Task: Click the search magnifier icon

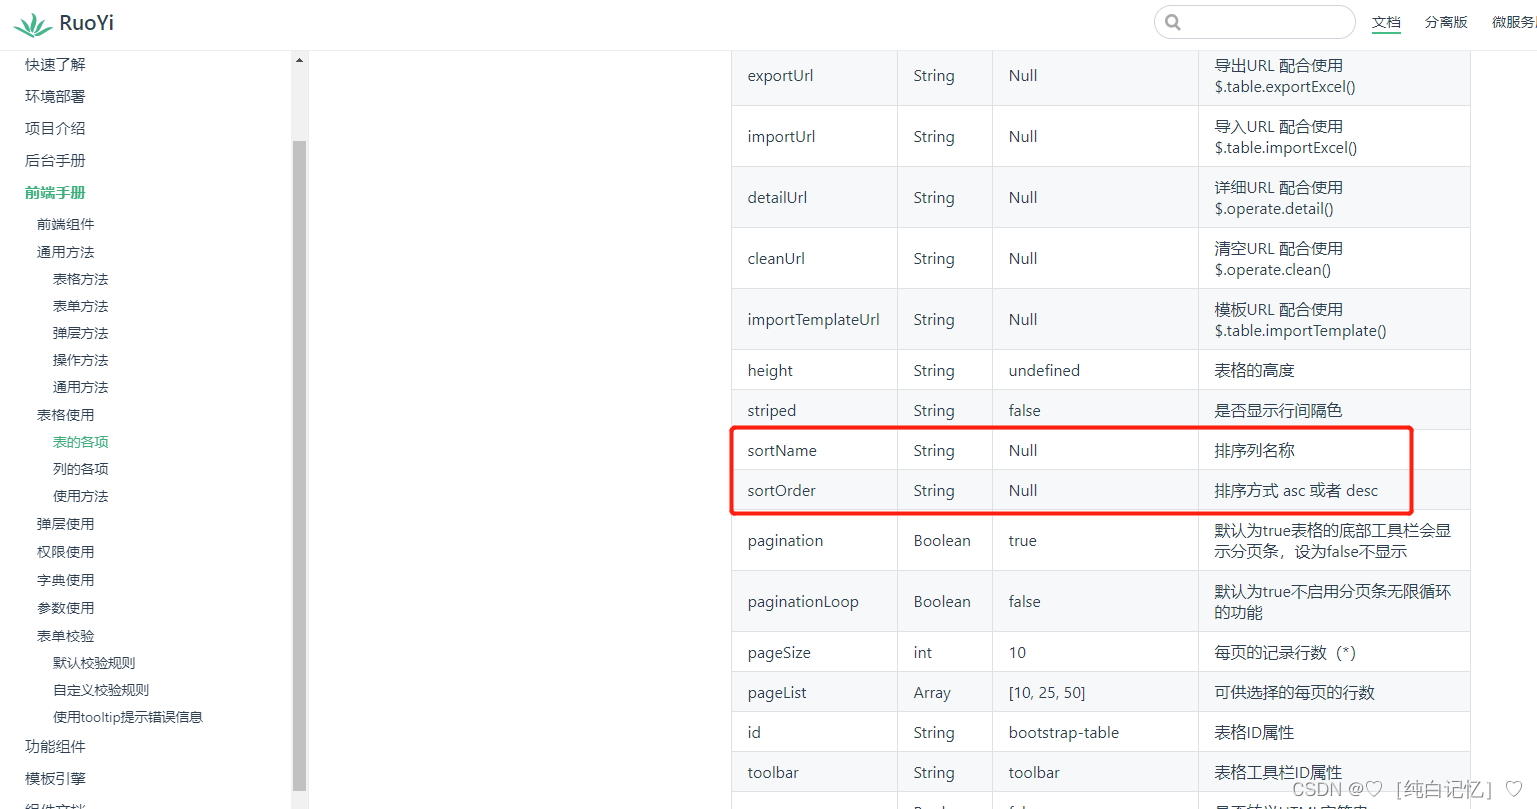Action: pyautogui.click(x=1173, y=22)
